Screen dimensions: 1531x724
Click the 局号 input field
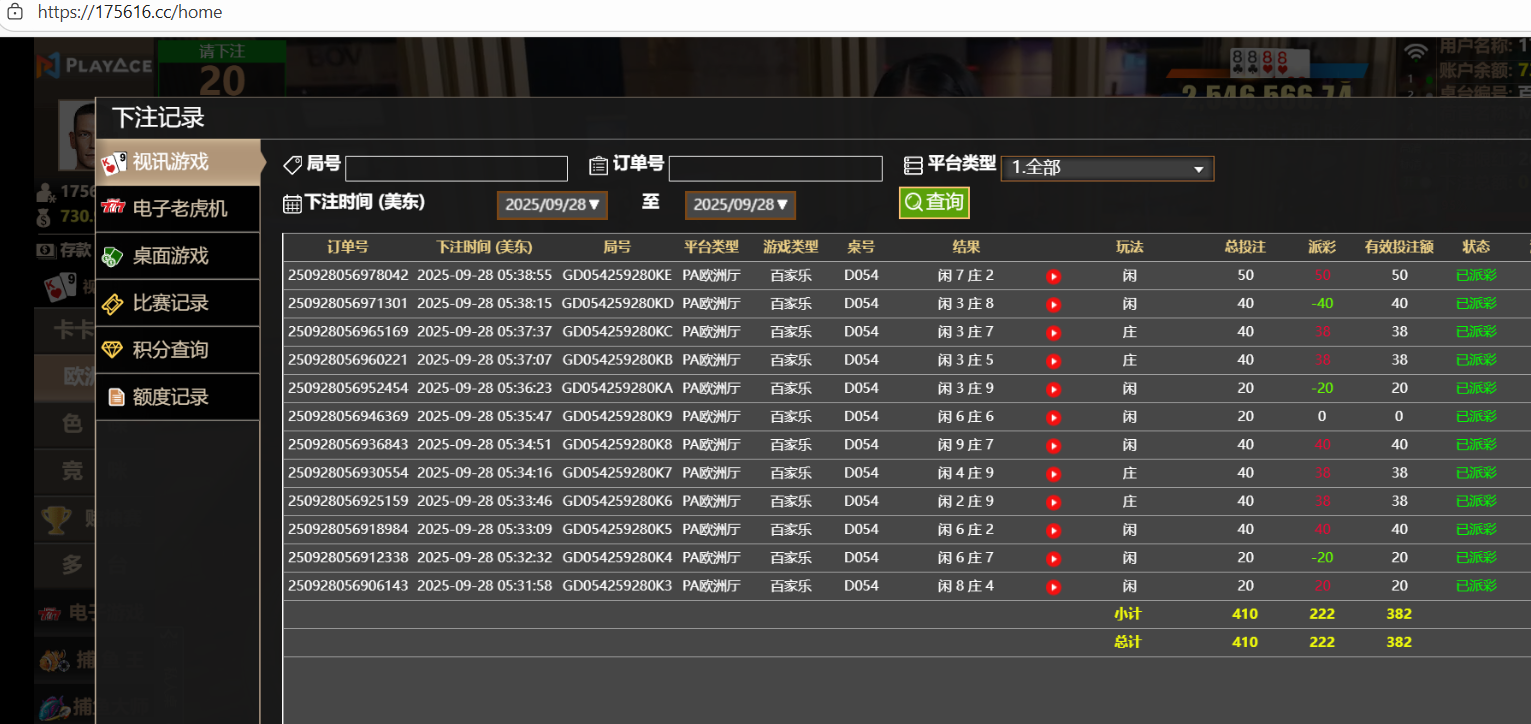coord(456,169)
